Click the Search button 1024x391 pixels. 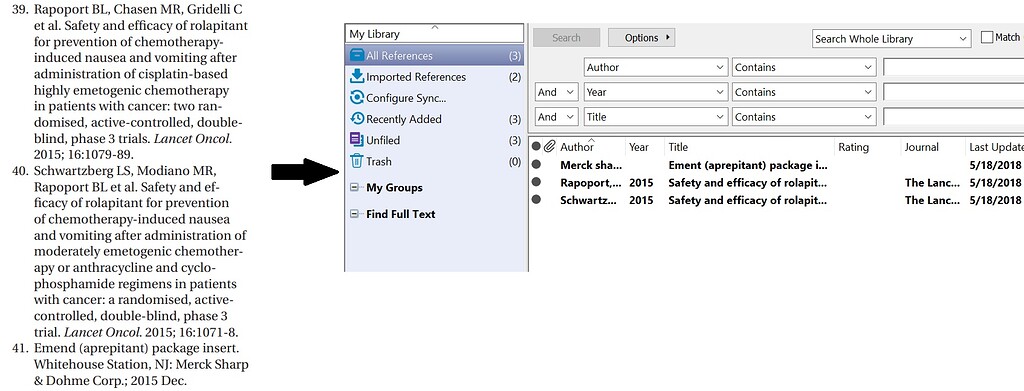tap(566, 38)
